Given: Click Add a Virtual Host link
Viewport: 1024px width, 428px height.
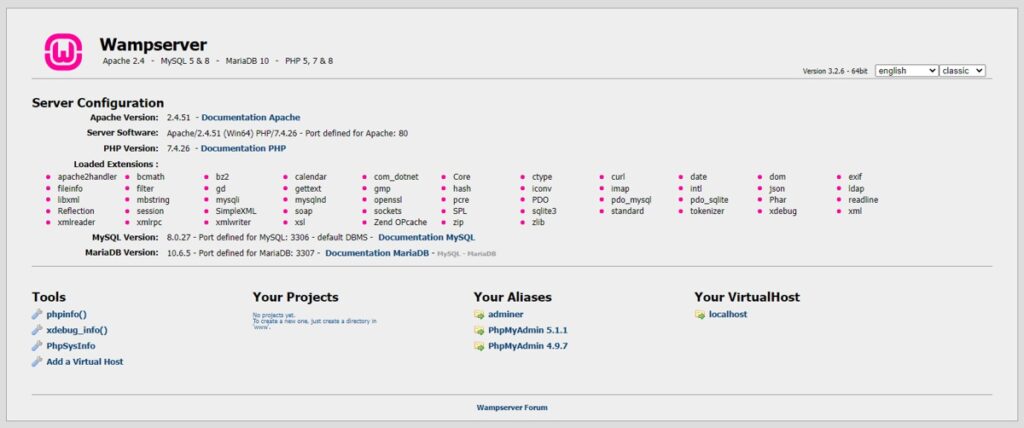Looking at the screenshot, I should pyautogui.click(x=85, y=361).
